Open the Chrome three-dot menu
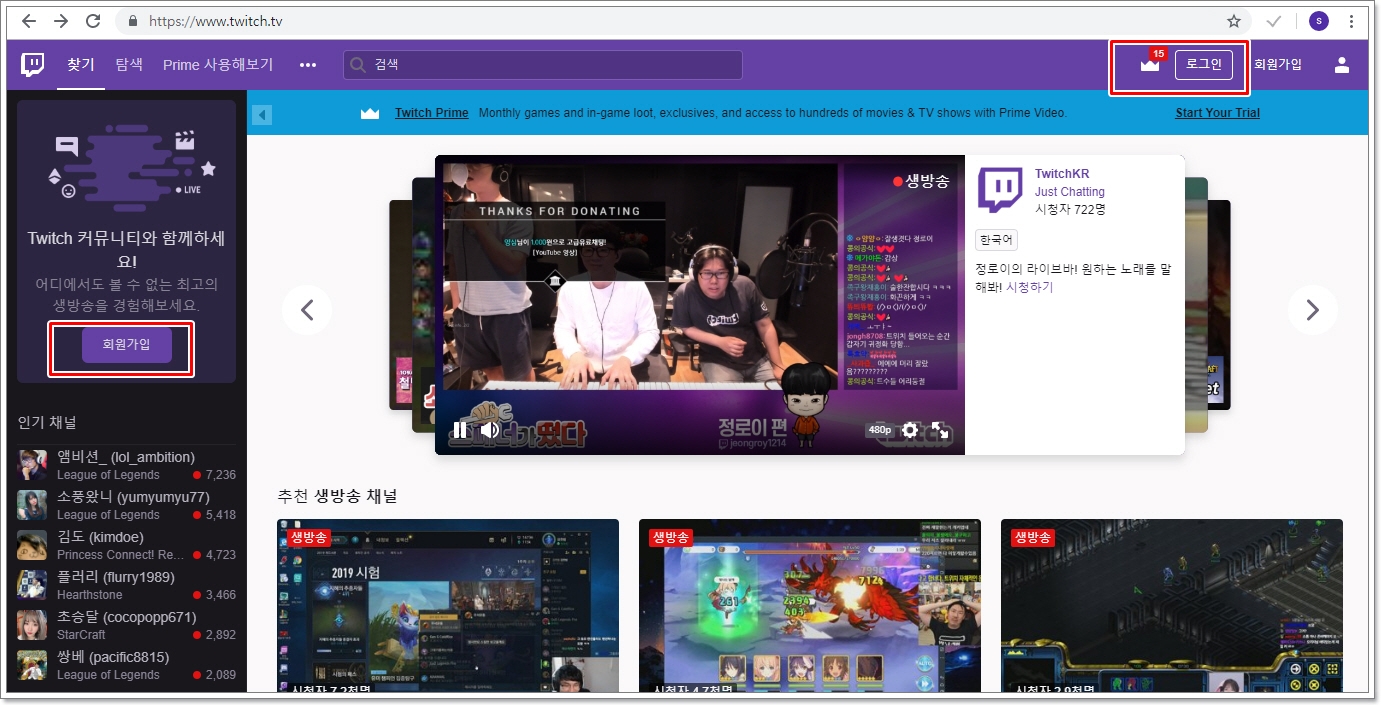The height and width of the screenshot is (705, 1381). click(x=1351, y=21)
